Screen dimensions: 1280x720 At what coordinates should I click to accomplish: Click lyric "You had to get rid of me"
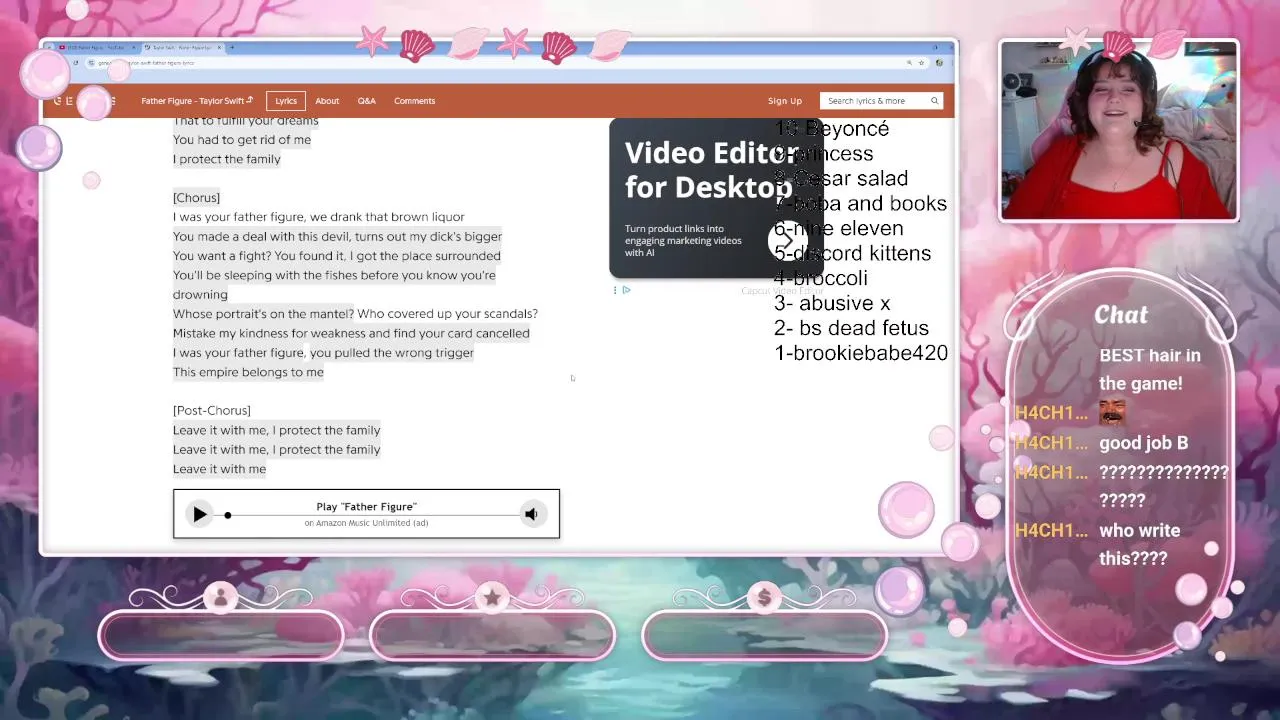(x=242, y=140)
